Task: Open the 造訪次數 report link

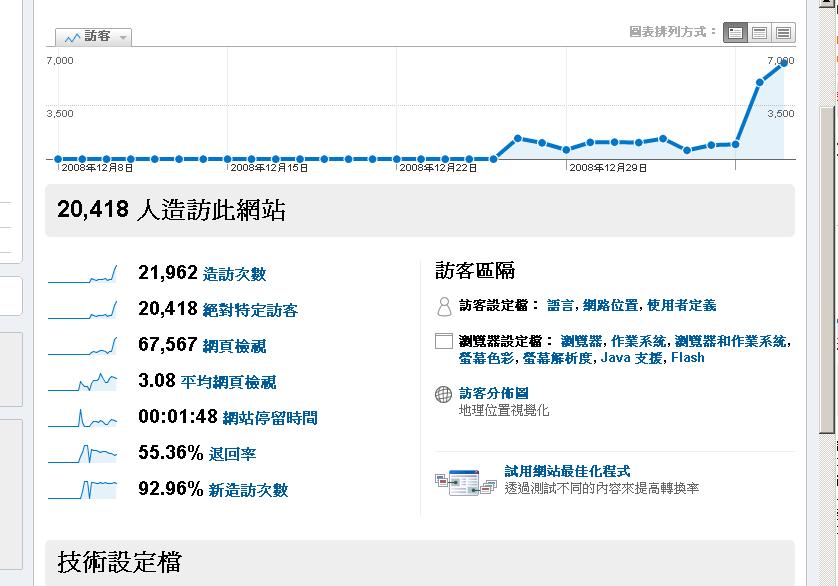Action: click(x=234, y=274)
